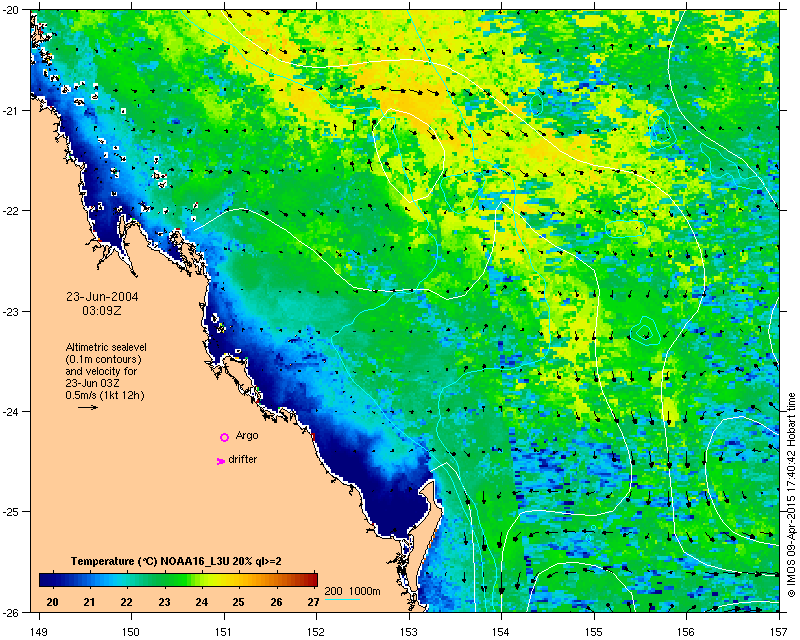
Task: Click the 'drifter' legend label
Action: [242, 459]
